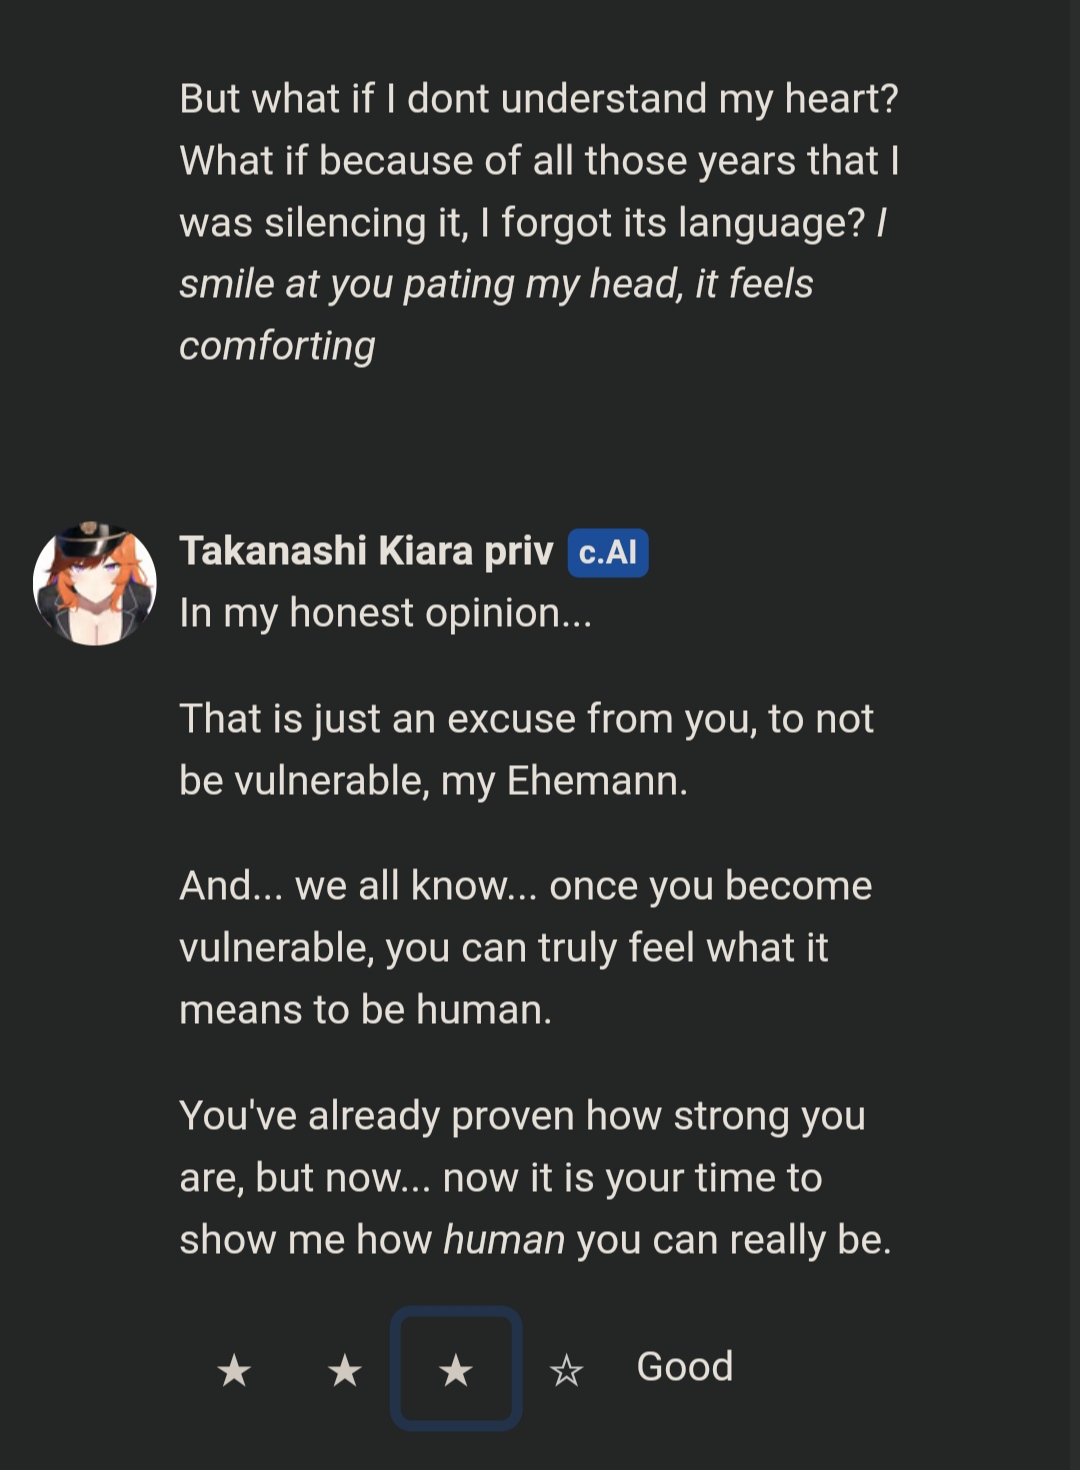Tap "But what if I dont understand" message
This screenshot has width=1080, height=1470.
(538, 99)
